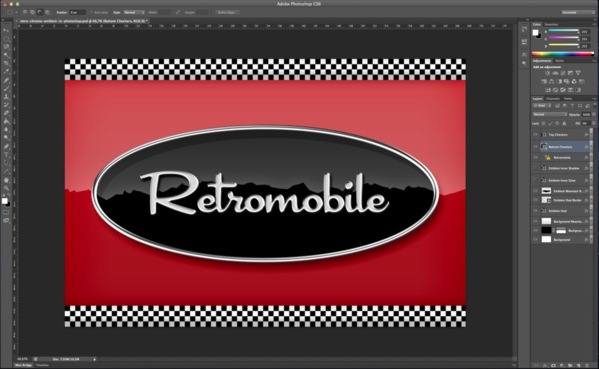Switch to the Paths tab
Image resolution: width=599 pixels, height=369 pixels.
pos(568,99)
